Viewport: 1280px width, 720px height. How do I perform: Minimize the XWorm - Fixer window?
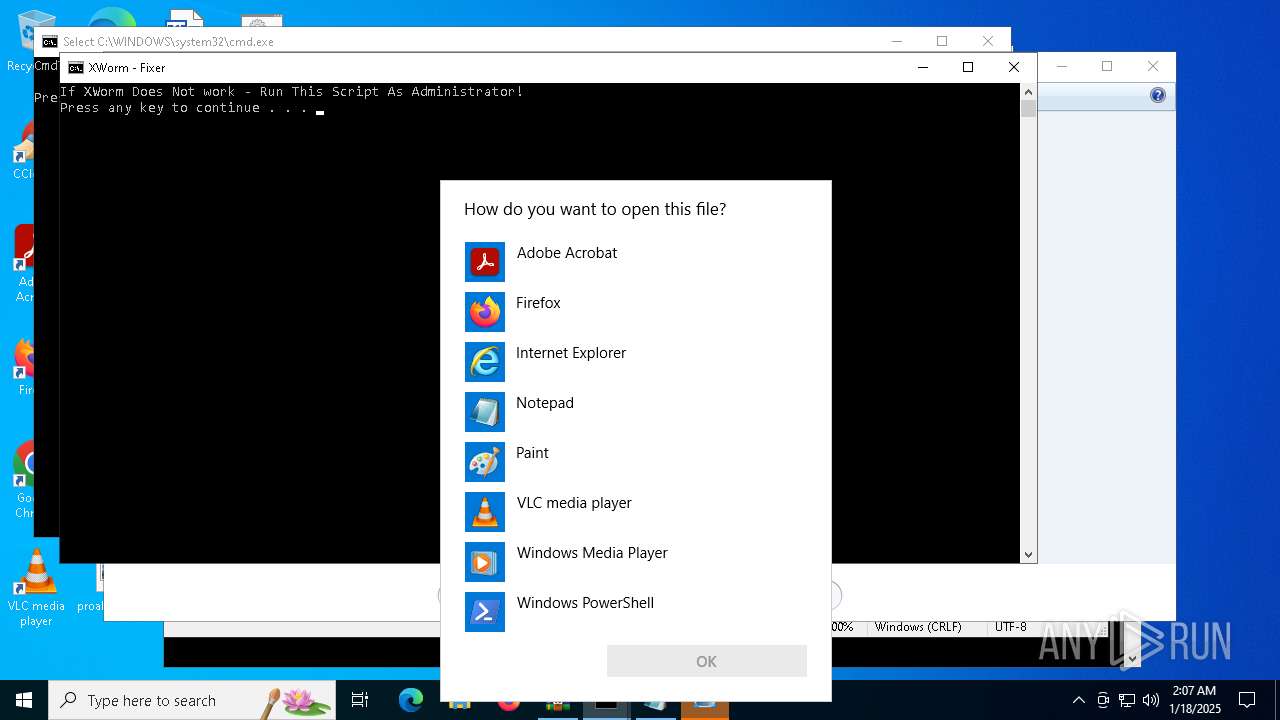(x=922, y=67)
